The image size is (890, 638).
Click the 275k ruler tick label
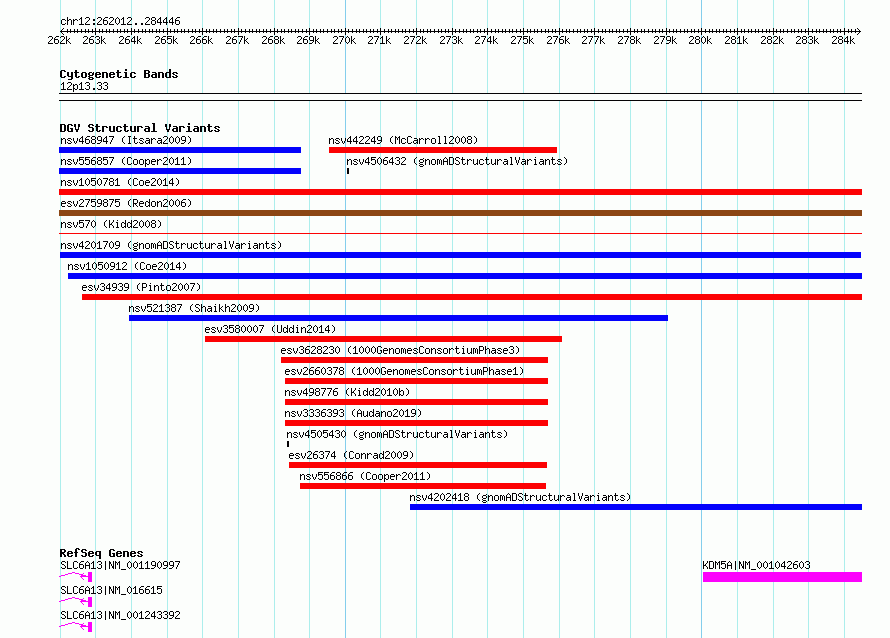click(x=522, y=40)
